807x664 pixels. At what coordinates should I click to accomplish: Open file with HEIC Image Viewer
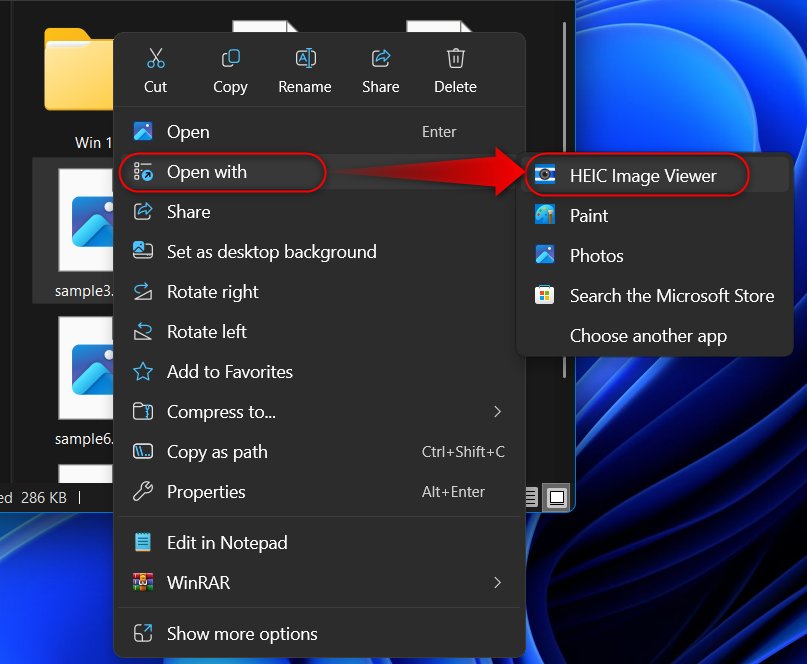point(642,176)
